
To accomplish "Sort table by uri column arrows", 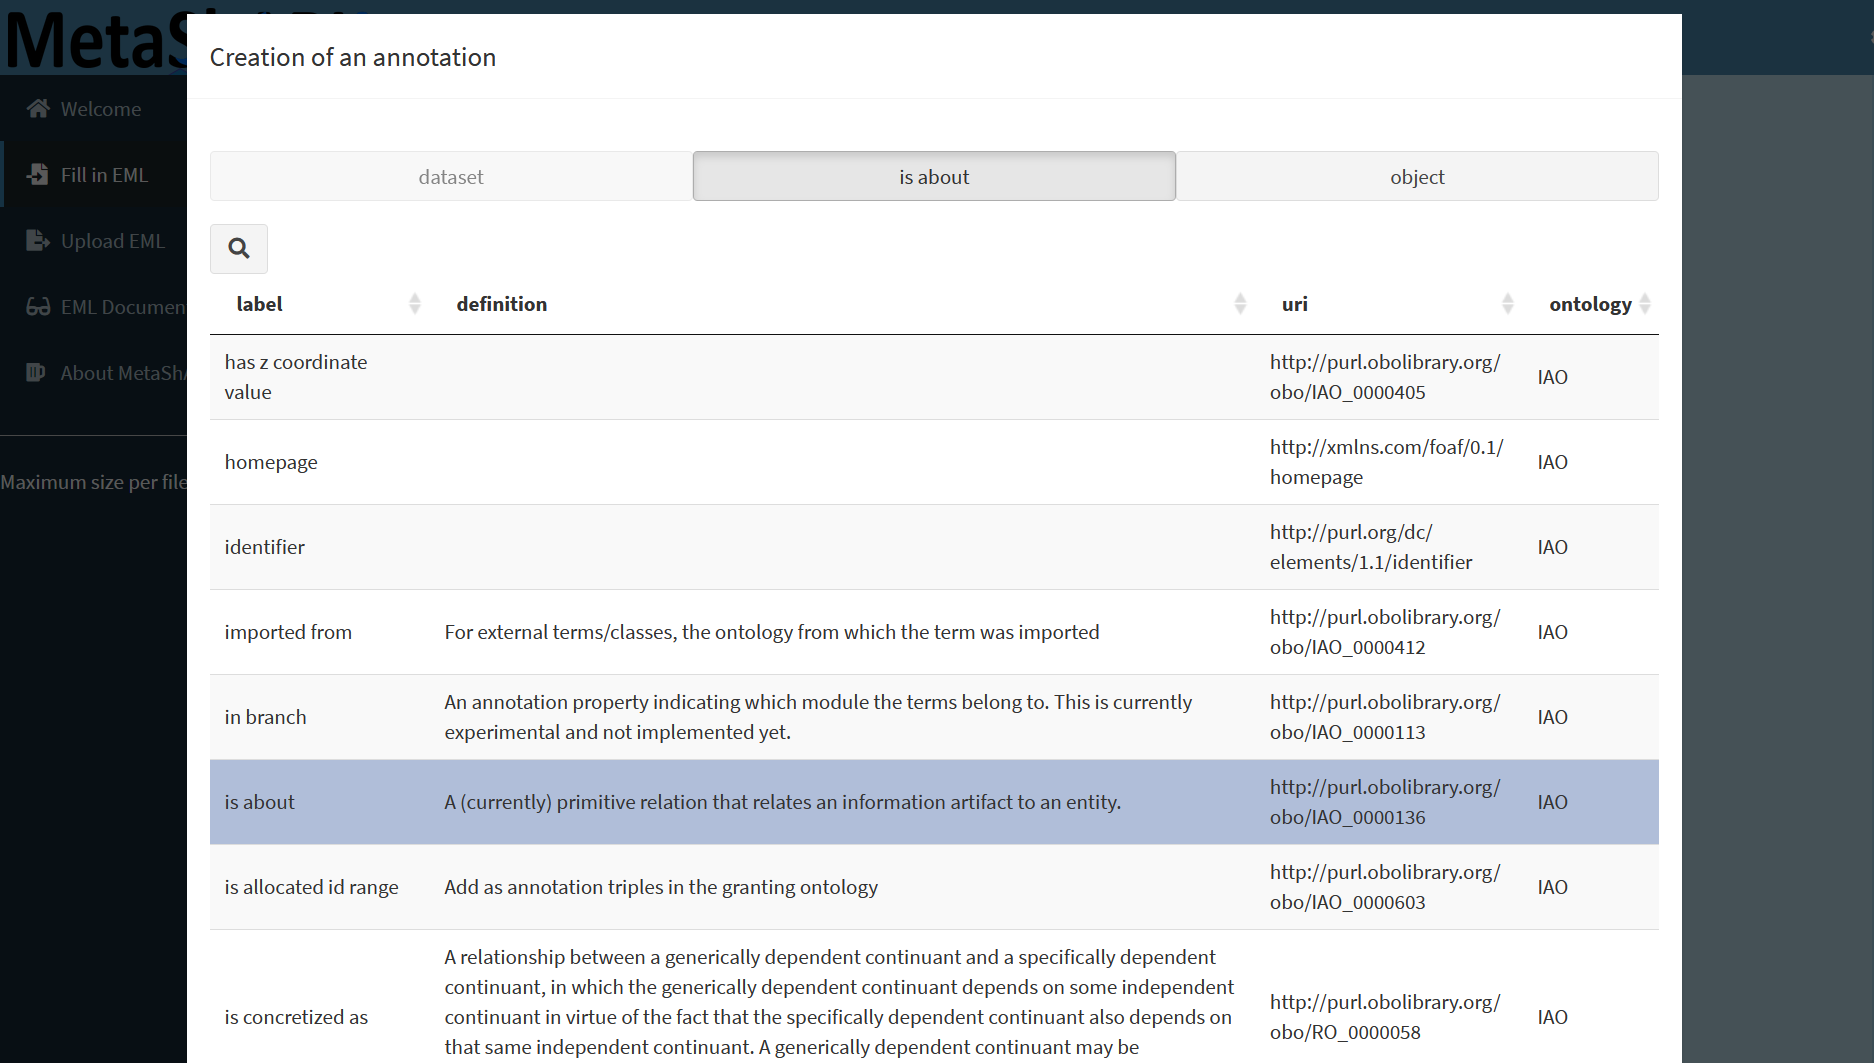I will coord(1508,304).
